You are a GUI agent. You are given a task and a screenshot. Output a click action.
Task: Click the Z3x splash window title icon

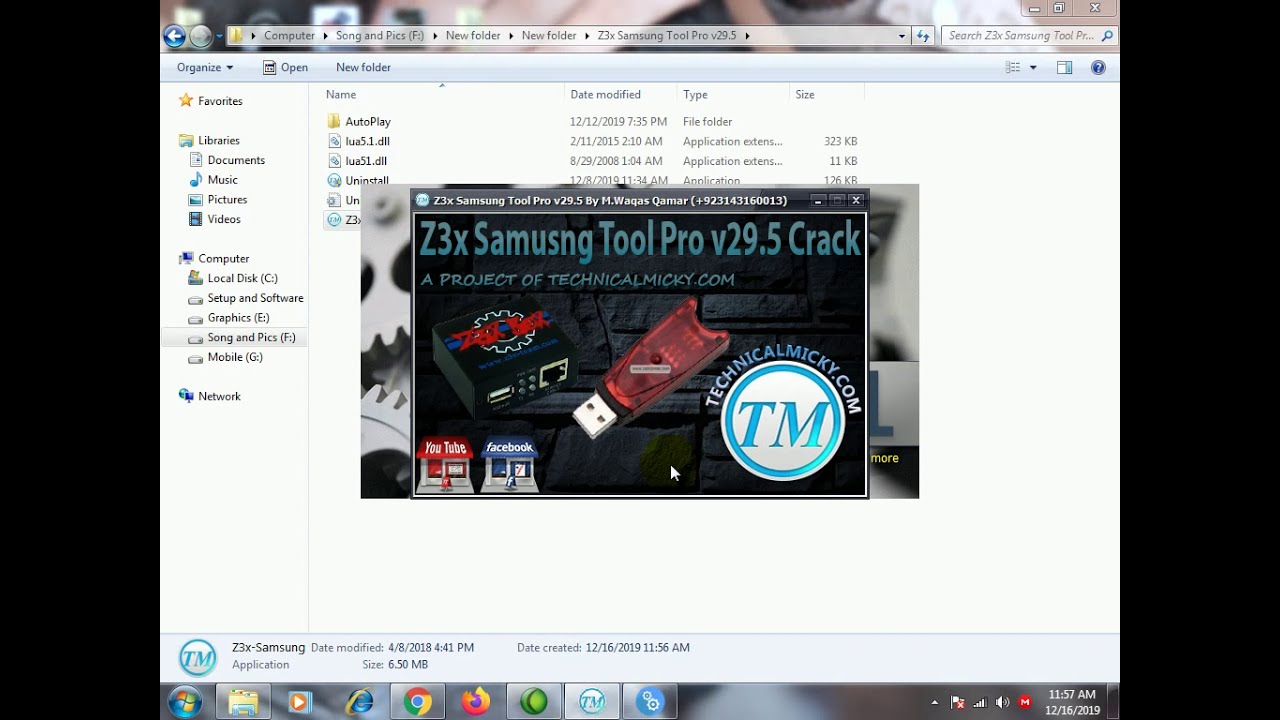click(423, 201)
